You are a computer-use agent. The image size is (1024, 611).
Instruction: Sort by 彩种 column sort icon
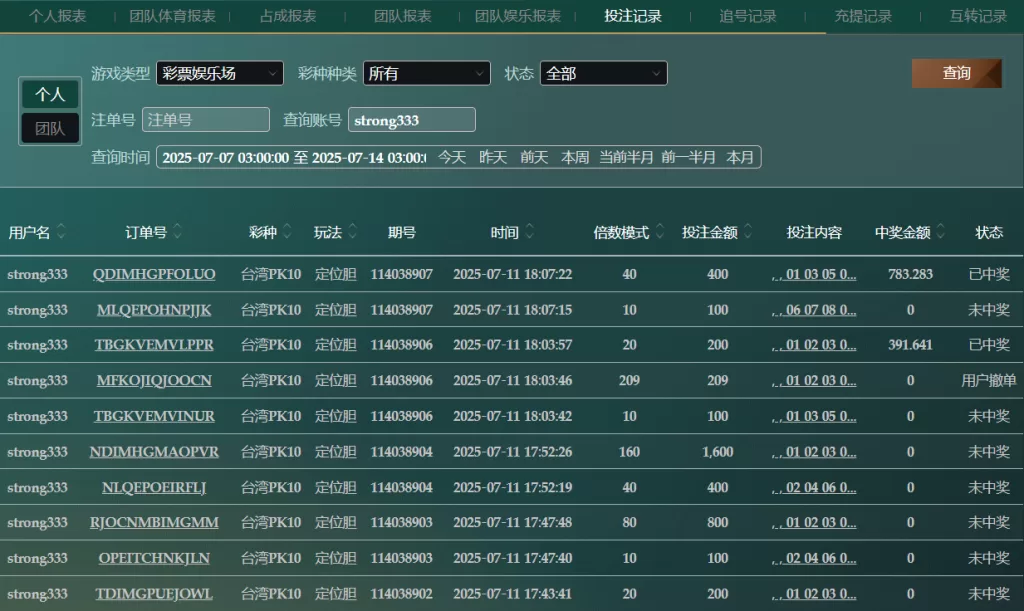(287, 232)
